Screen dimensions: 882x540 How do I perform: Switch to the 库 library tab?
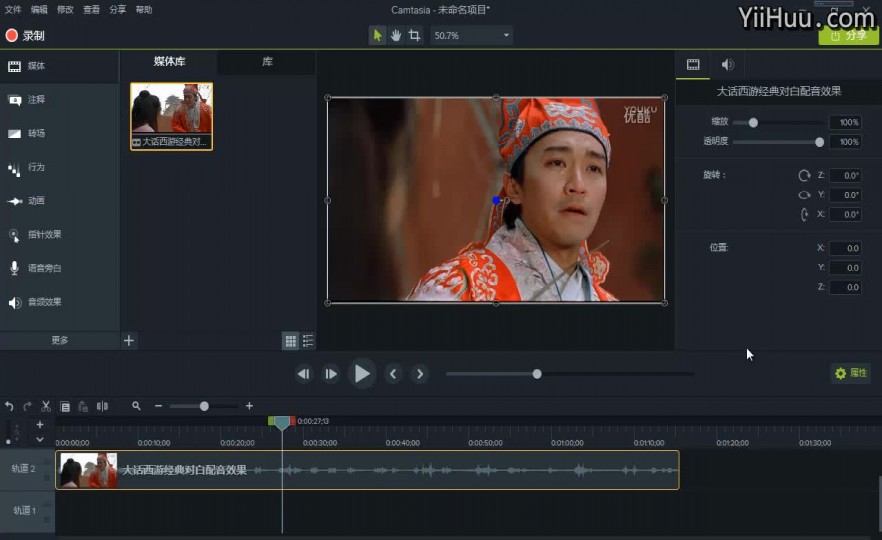point(267,61)
